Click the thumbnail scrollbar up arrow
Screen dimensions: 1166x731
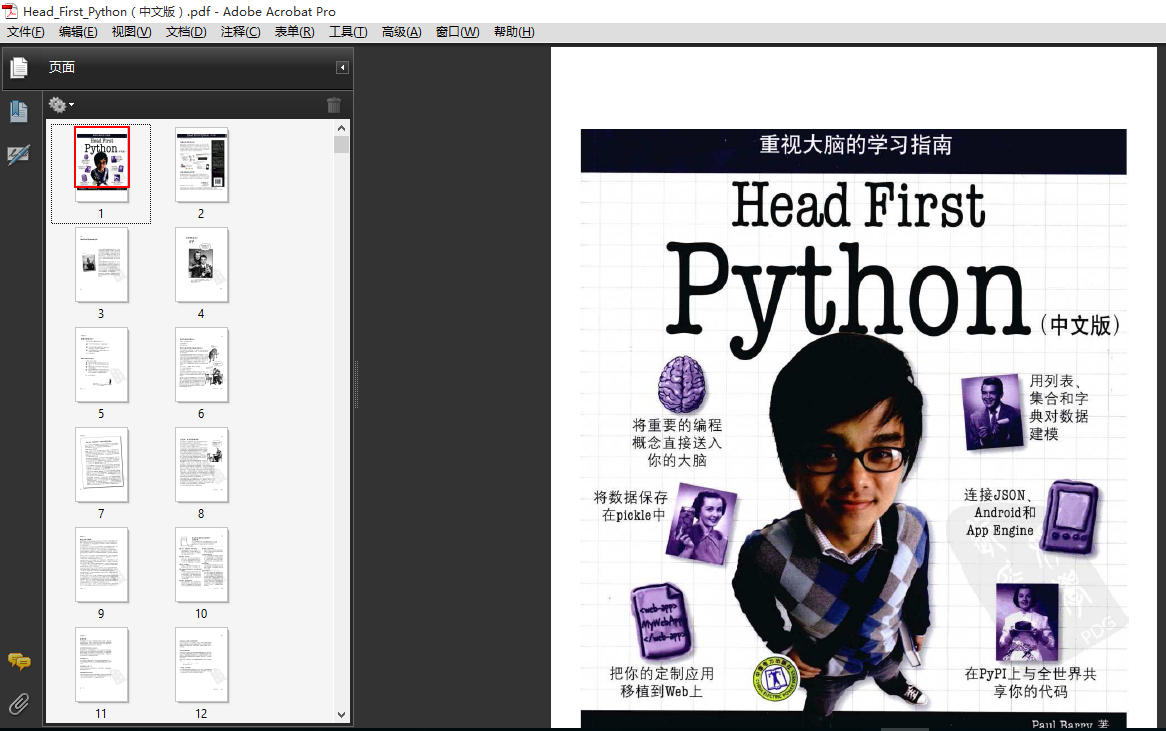point(341,128)
